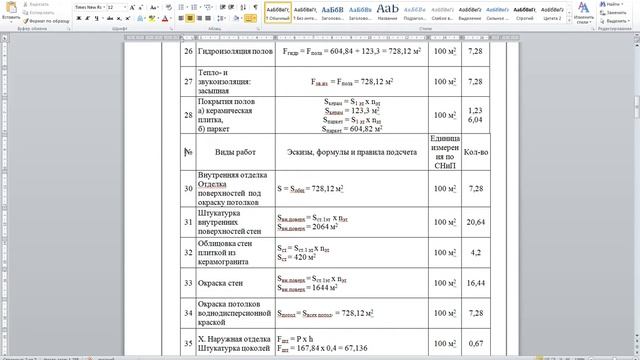Click the horizontal ruler above the page

pos(322,38)
